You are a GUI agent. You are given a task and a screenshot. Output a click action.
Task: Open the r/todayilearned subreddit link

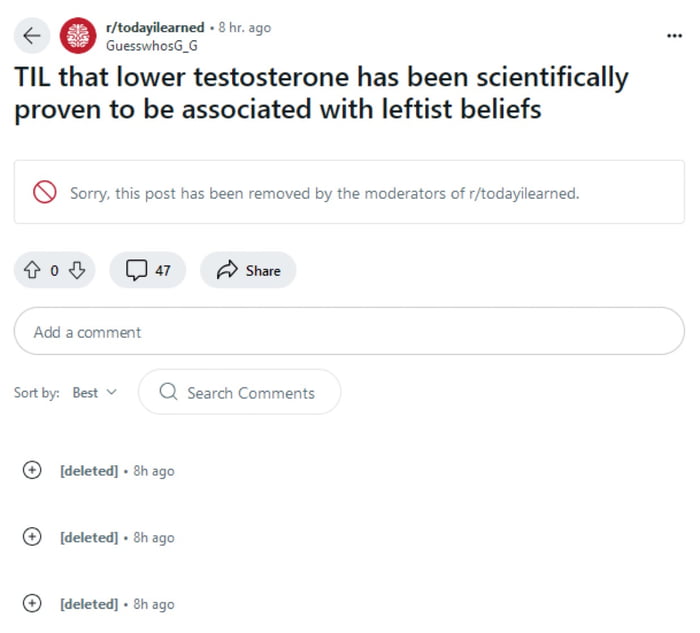tap(155, 28)
